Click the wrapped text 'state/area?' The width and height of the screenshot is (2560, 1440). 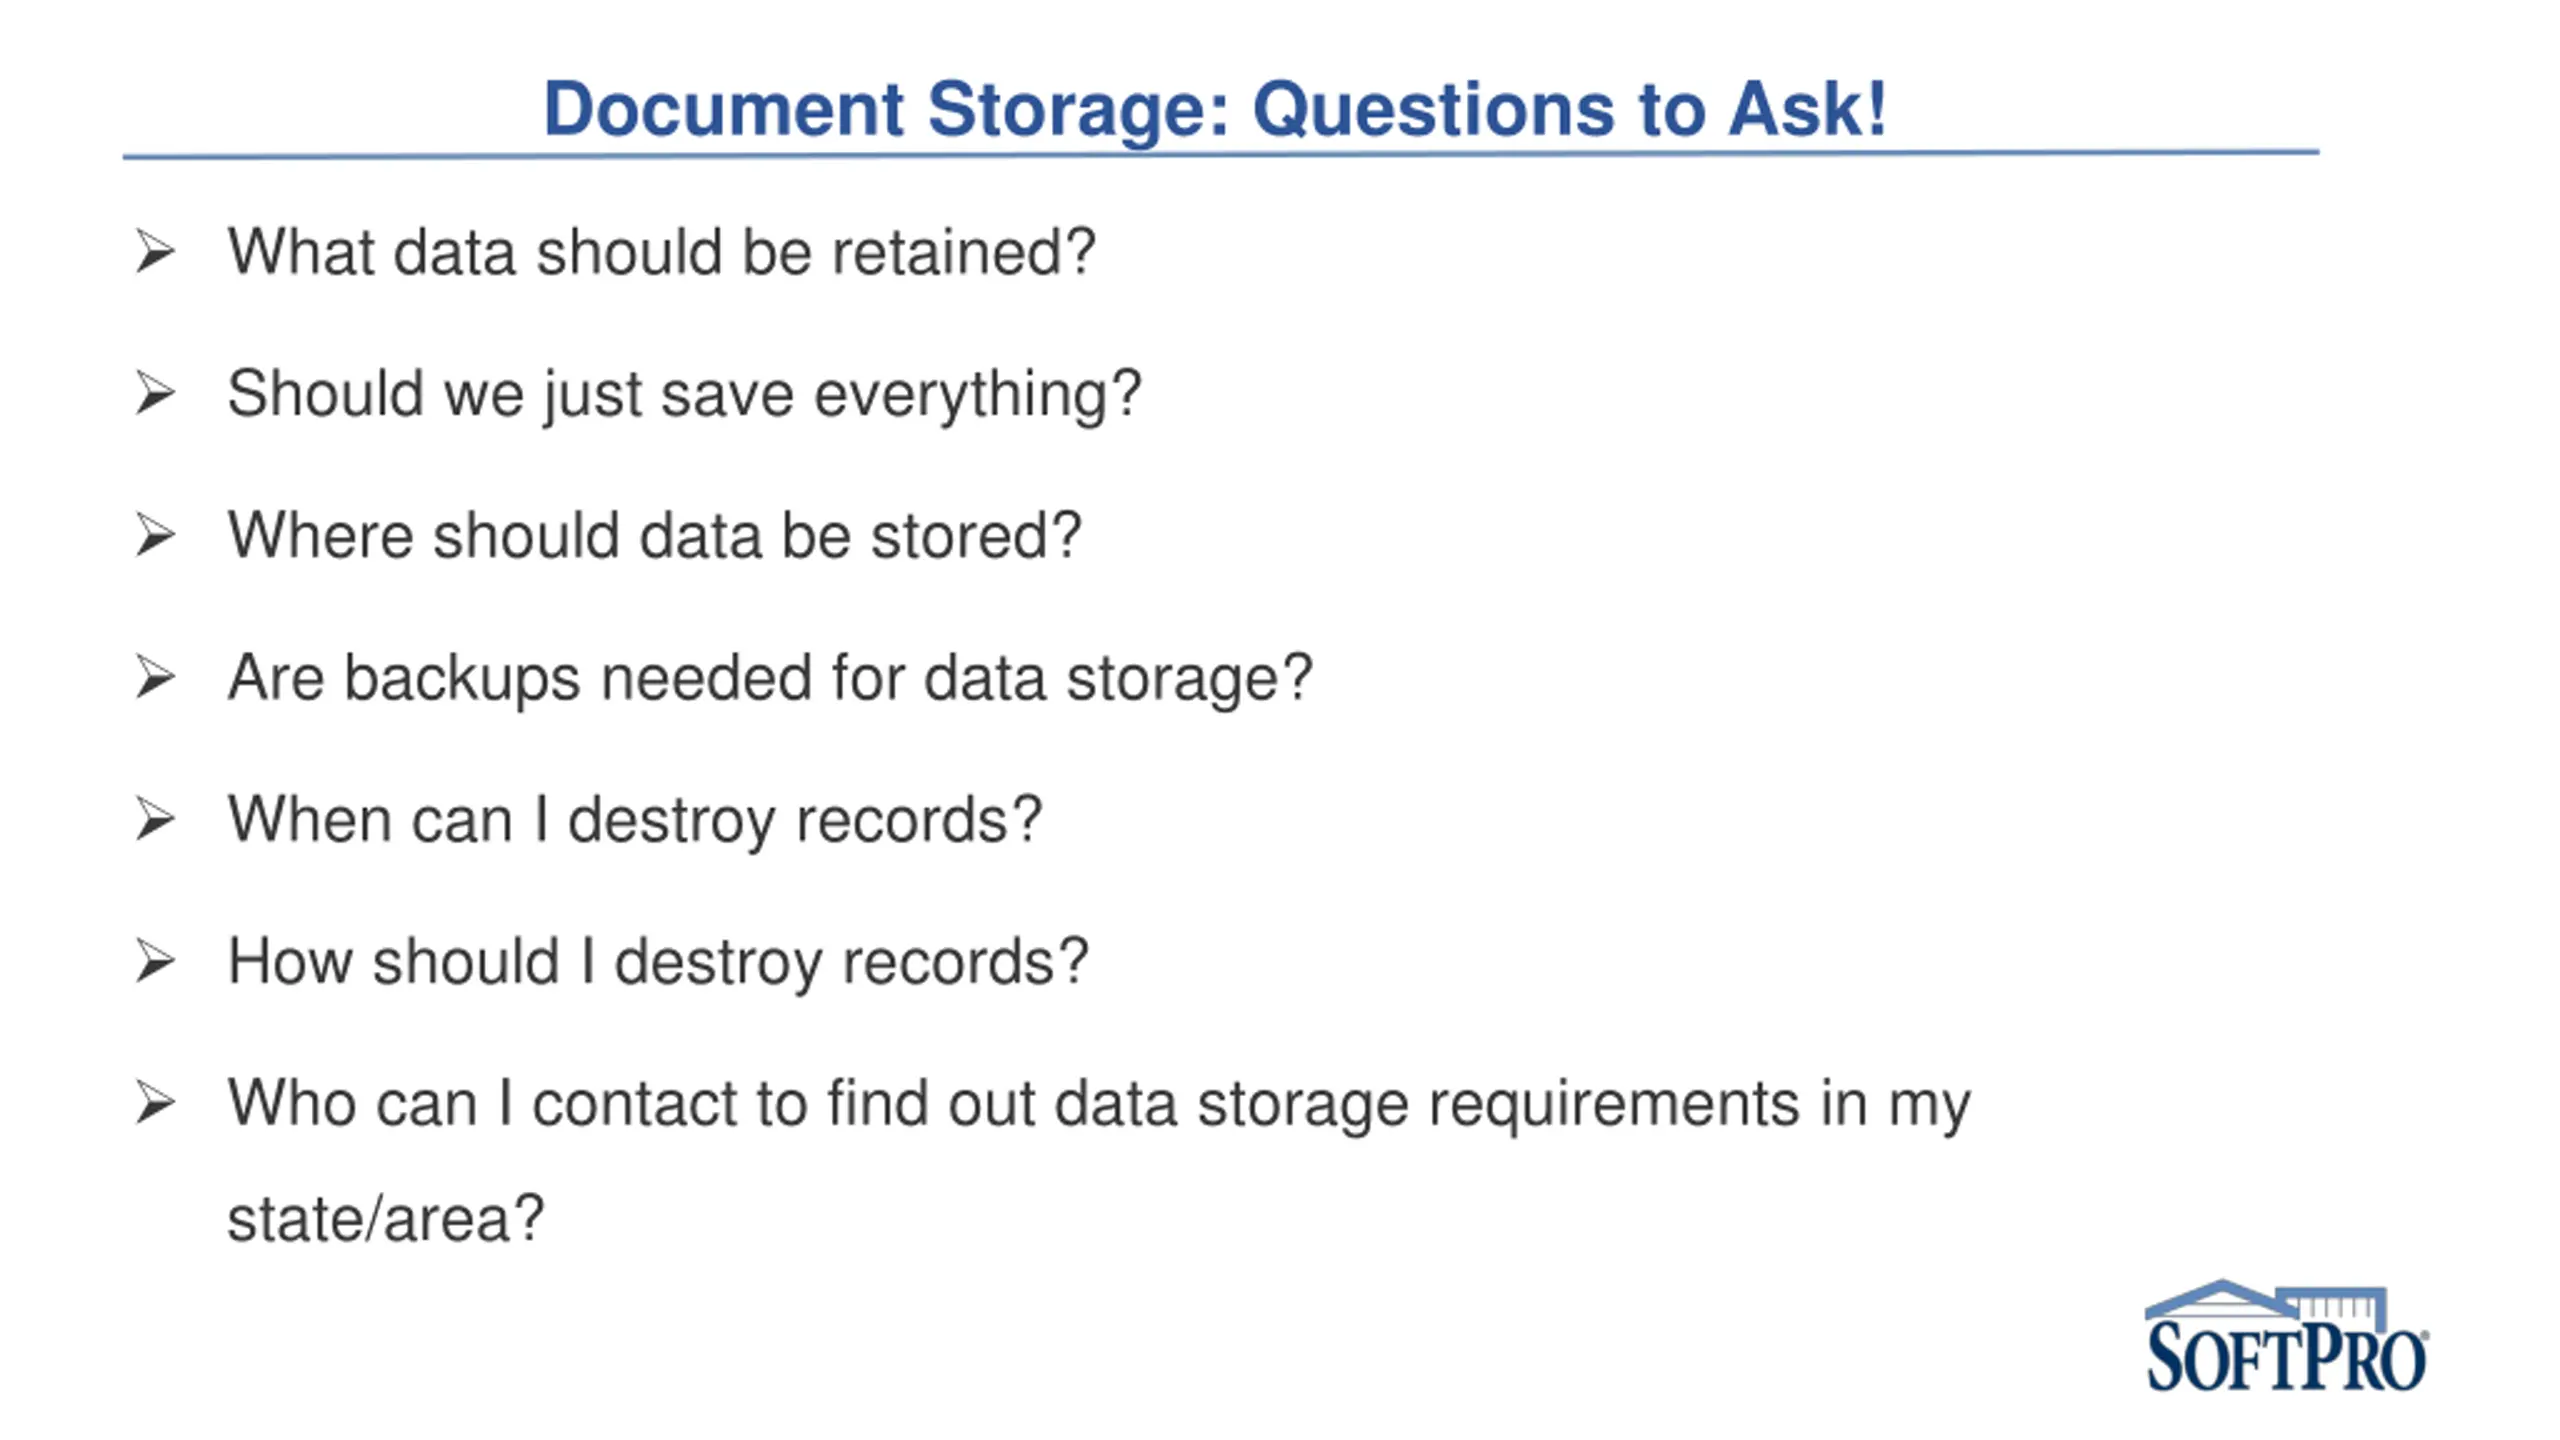tap(386, 1218)
